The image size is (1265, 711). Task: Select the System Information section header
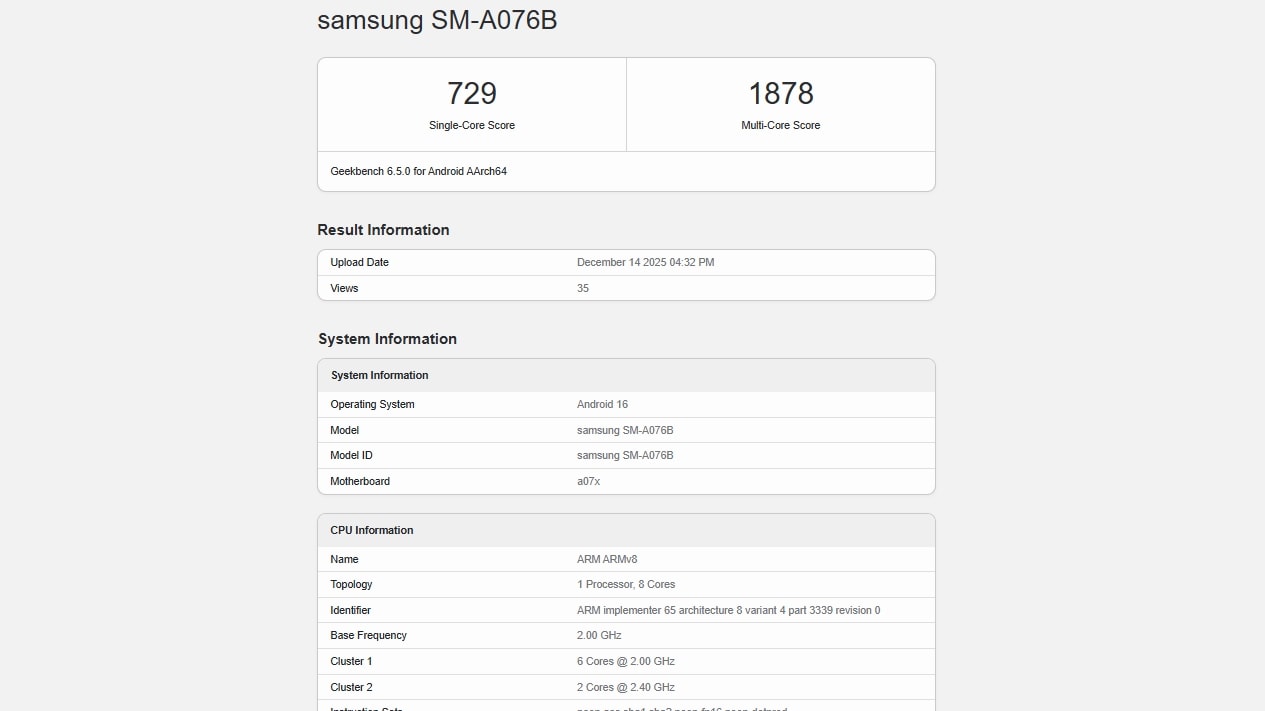tap(387, 338)
